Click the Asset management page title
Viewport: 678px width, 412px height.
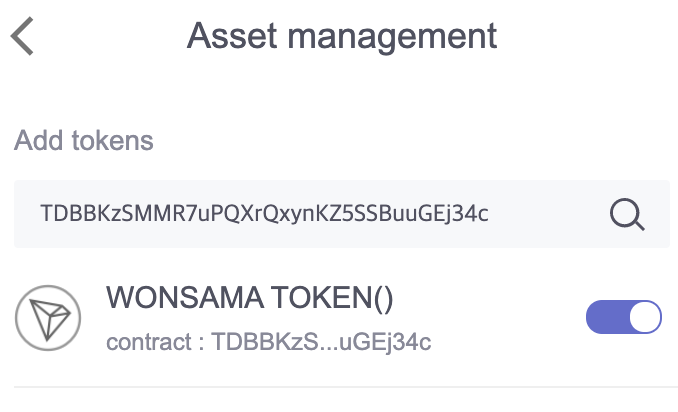point(341,37)
